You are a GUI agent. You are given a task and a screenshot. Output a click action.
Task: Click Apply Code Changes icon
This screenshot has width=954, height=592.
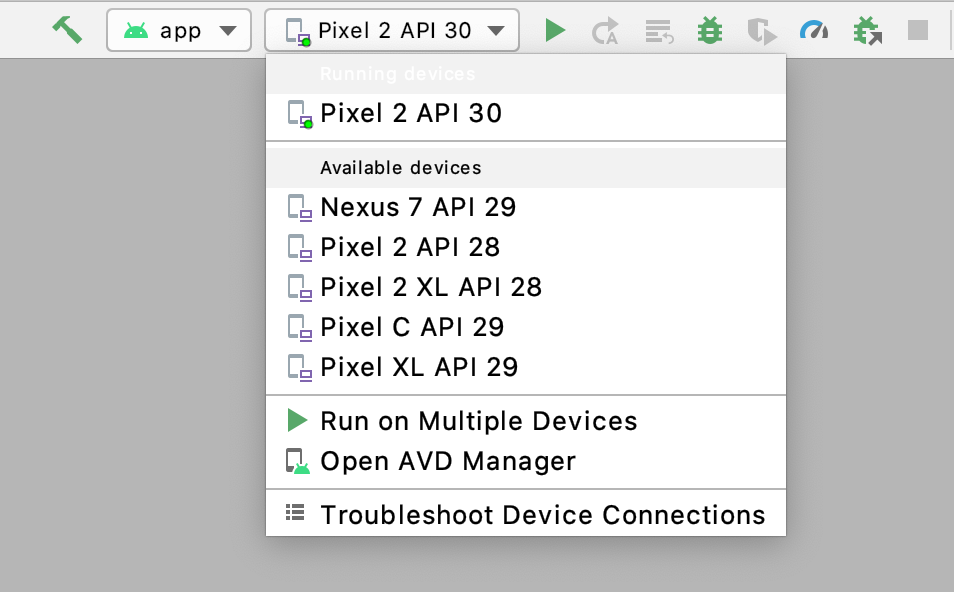pos(659,31)
